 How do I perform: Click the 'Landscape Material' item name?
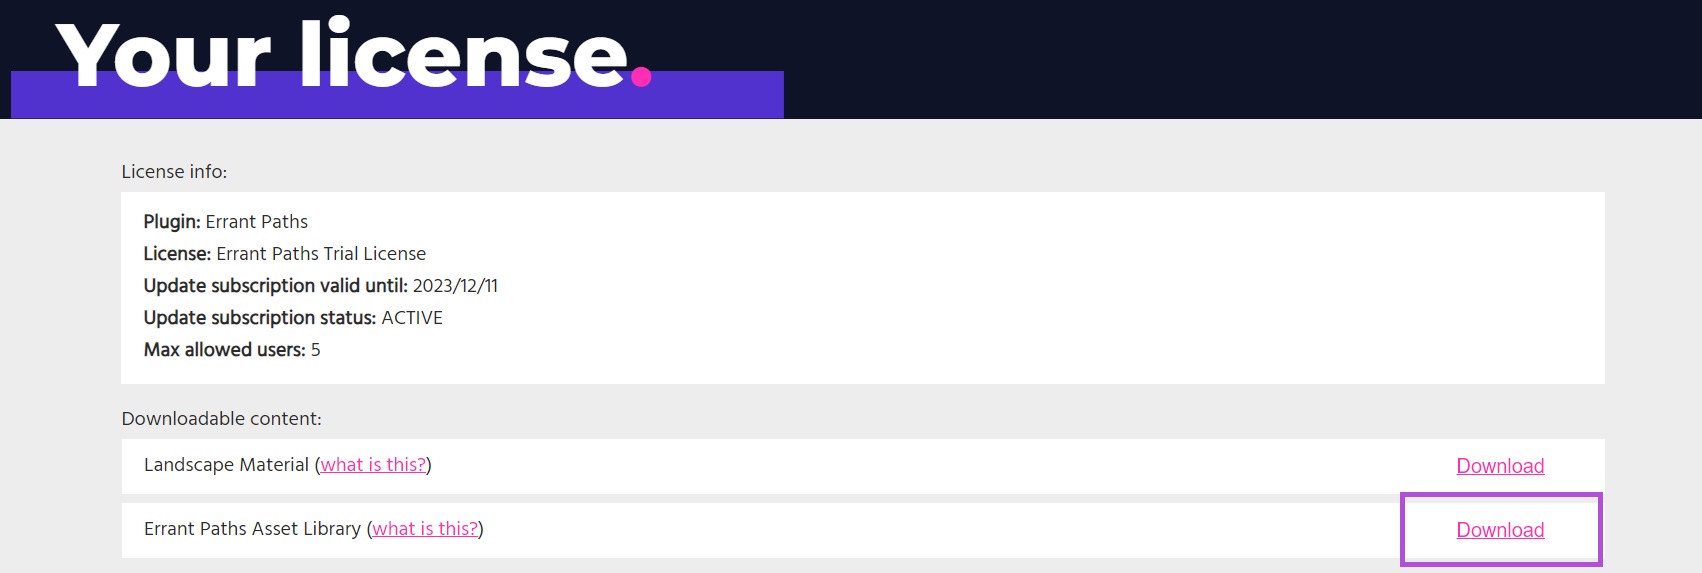point(226,465)
